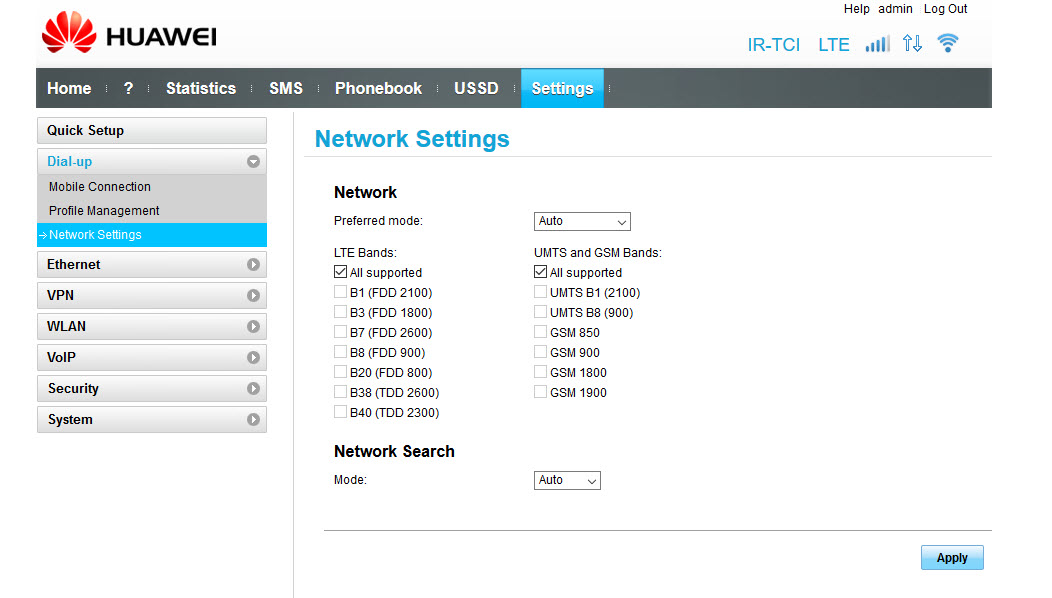Expand the WLAN section arrow icon
Image resolution: width=1052 pixels, height=598 pixels.
(x=253, y=327)
